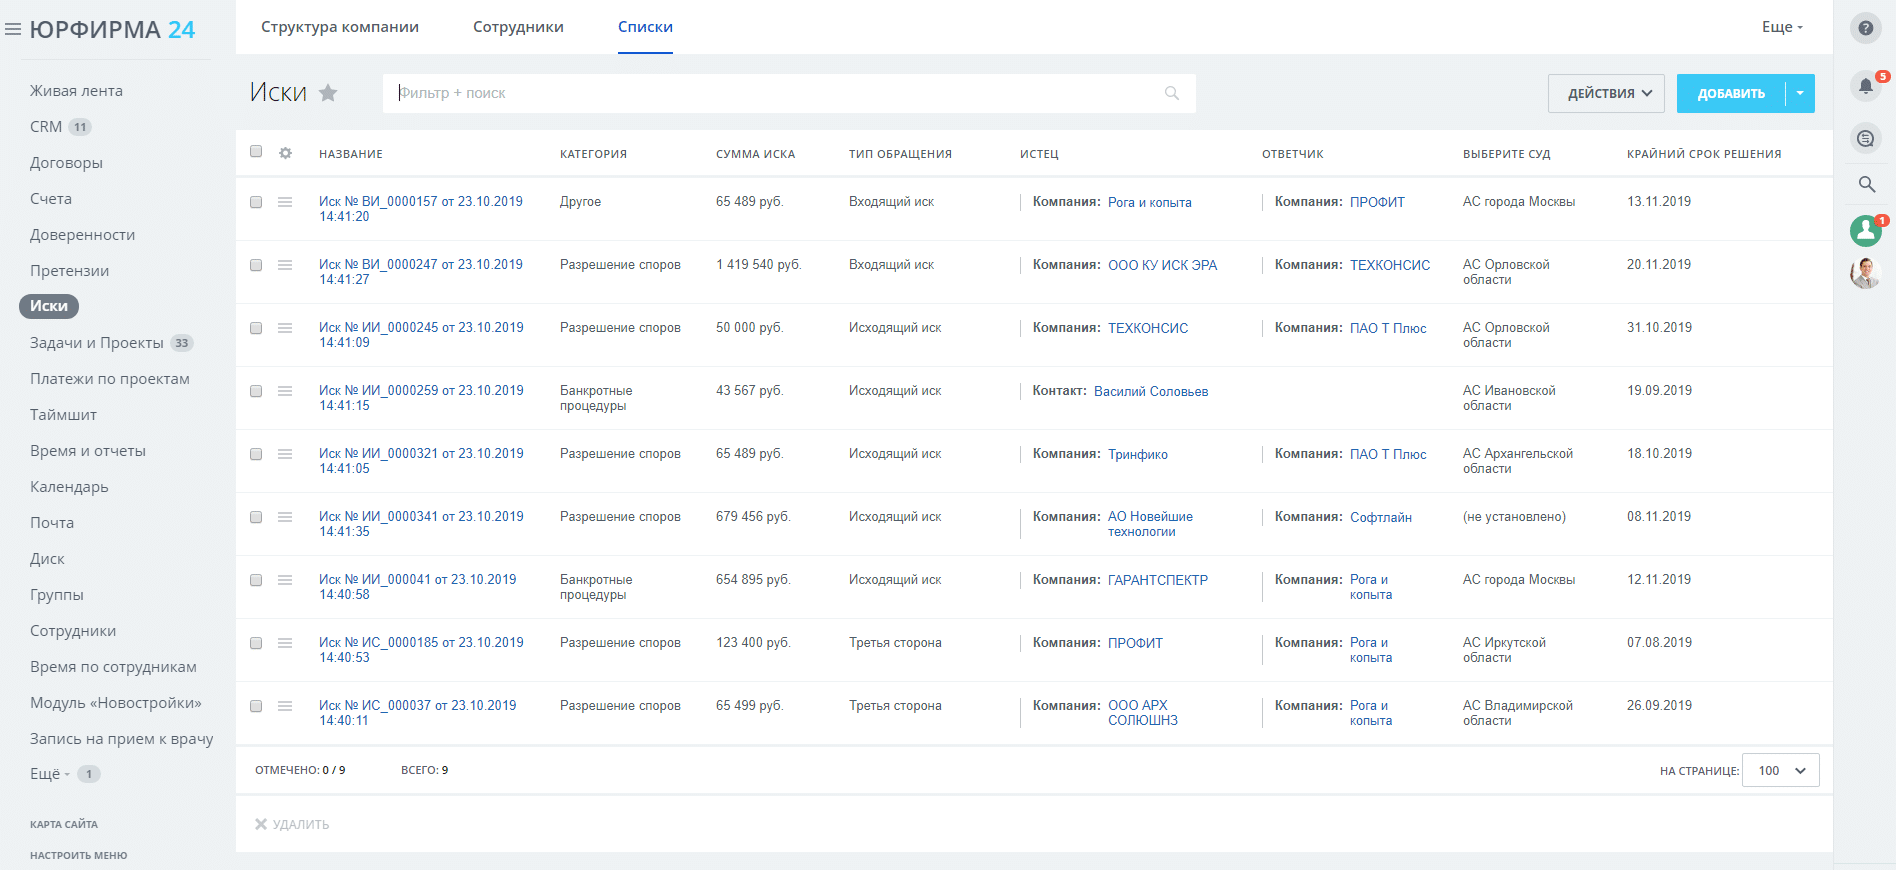1896x870 pixels.
Task: Open row actions menu for Иск № ИИ_0000259
Action: [x=285, y=391]
